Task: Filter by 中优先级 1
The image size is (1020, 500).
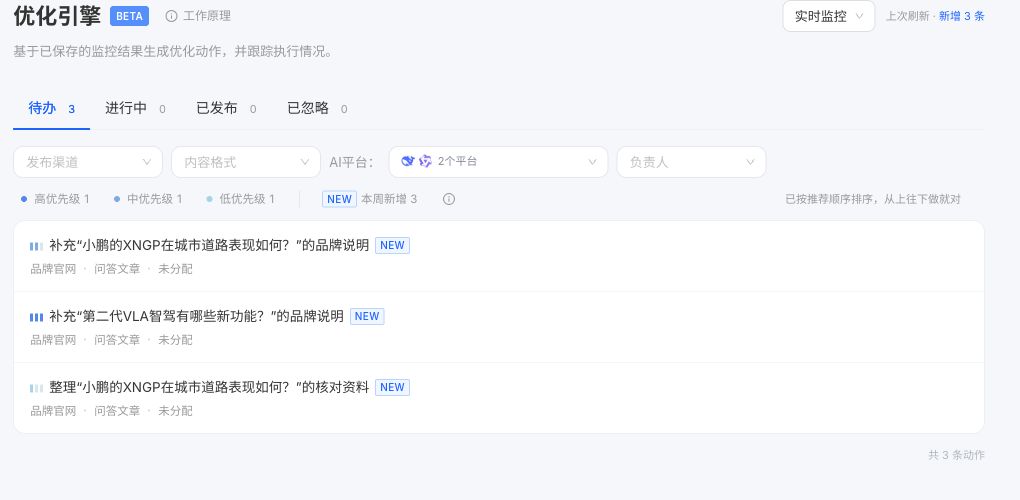Action: [148, 199]
